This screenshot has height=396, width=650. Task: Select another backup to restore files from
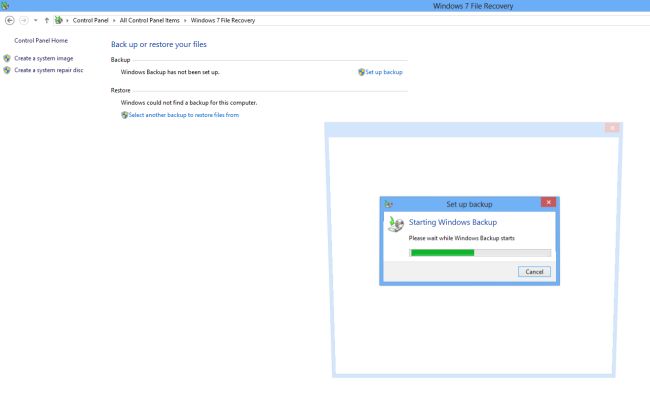[x=184, y=115]
